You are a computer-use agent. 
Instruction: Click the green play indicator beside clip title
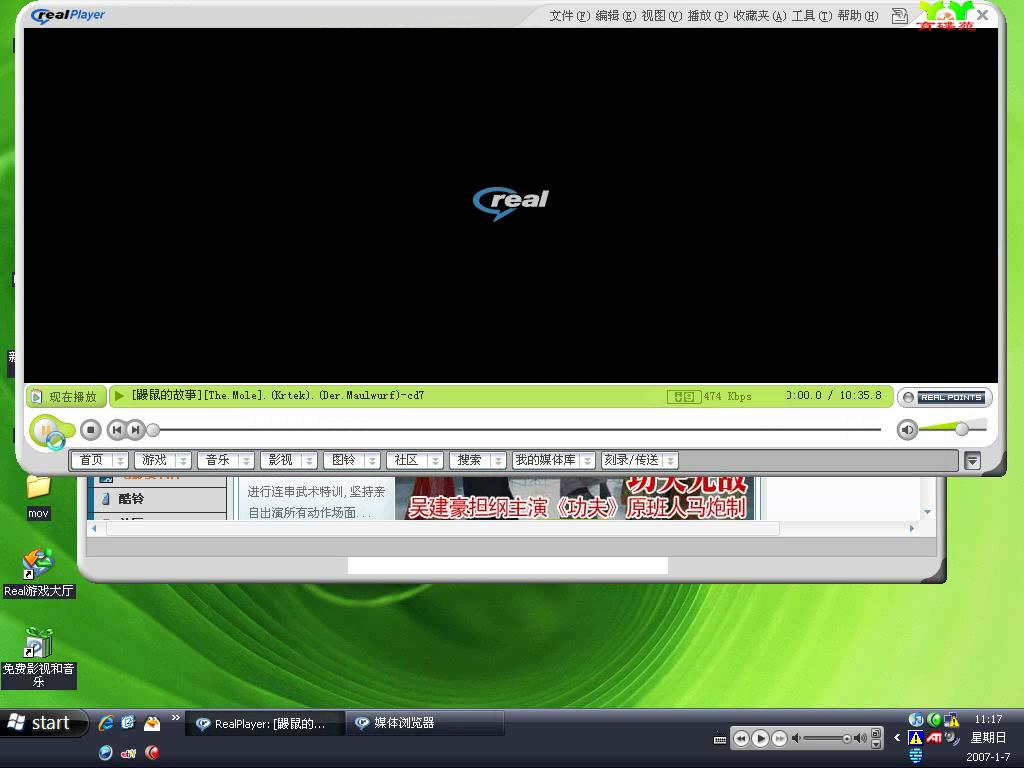tap(119, 396)
